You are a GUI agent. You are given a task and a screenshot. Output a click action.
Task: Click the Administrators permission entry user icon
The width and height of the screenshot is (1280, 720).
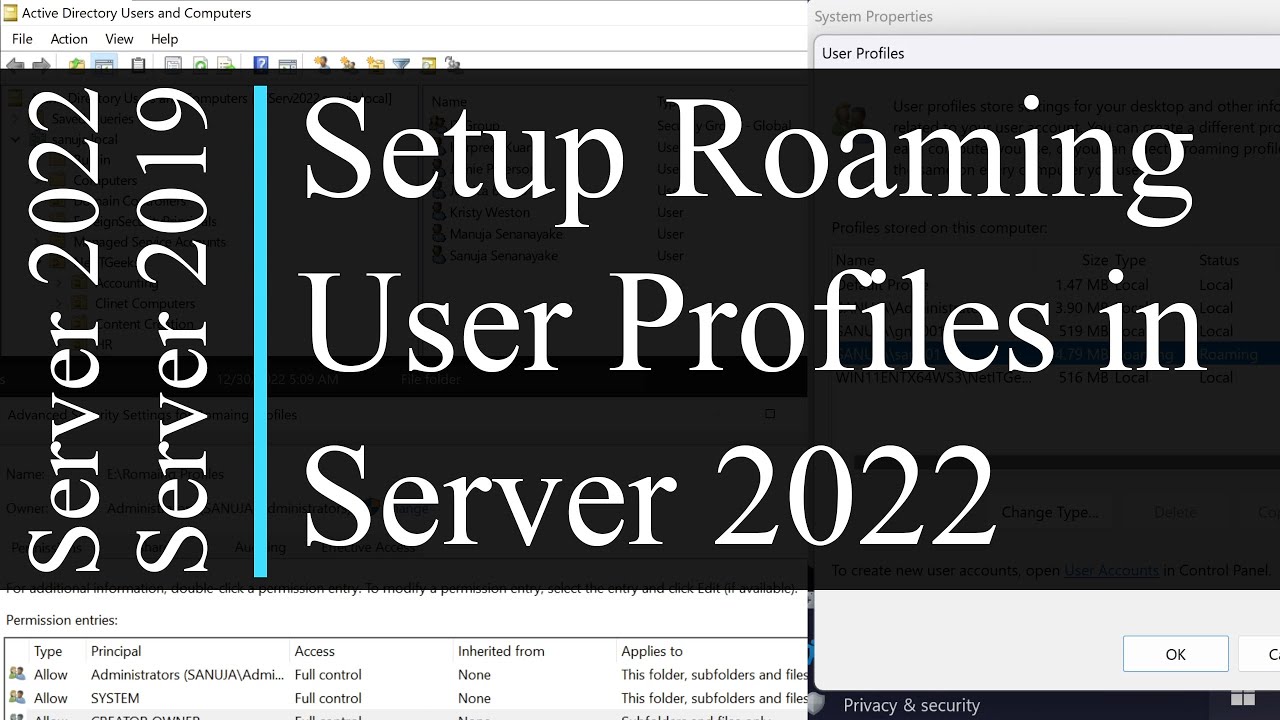[x=17, y=675]
